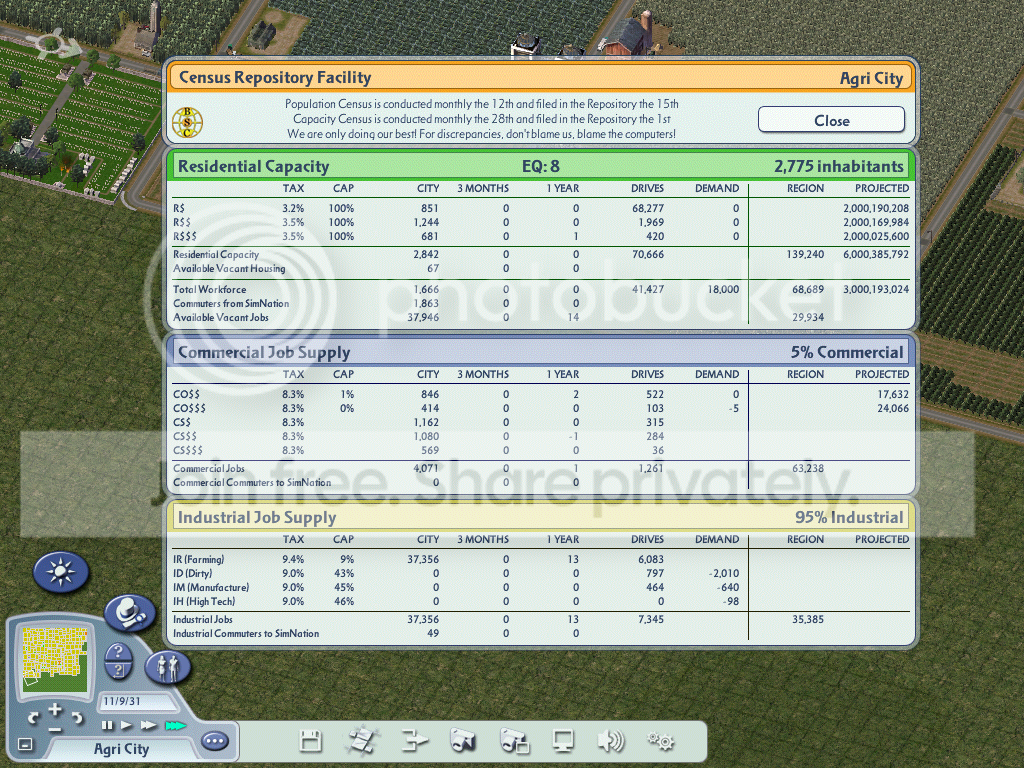Viewport: 1024px width, 768px height.
Task: Click Available Vacant Jobs value 37,946
Action: [x=423, y=317]
